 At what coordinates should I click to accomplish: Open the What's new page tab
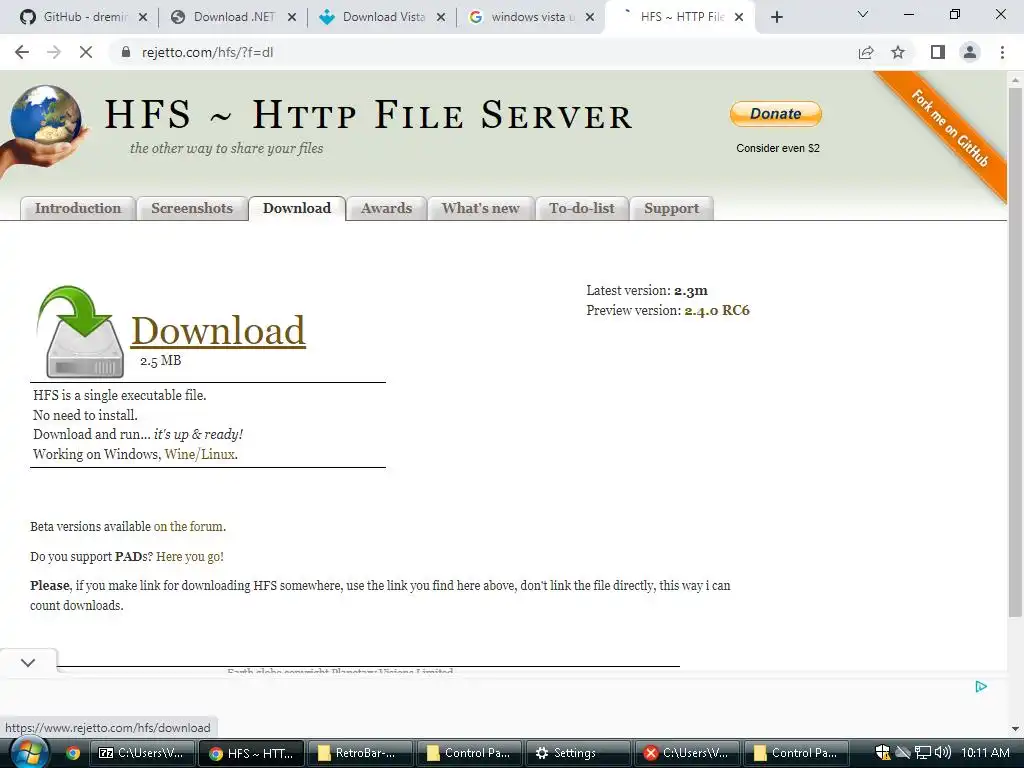click(x=481, y=208)
